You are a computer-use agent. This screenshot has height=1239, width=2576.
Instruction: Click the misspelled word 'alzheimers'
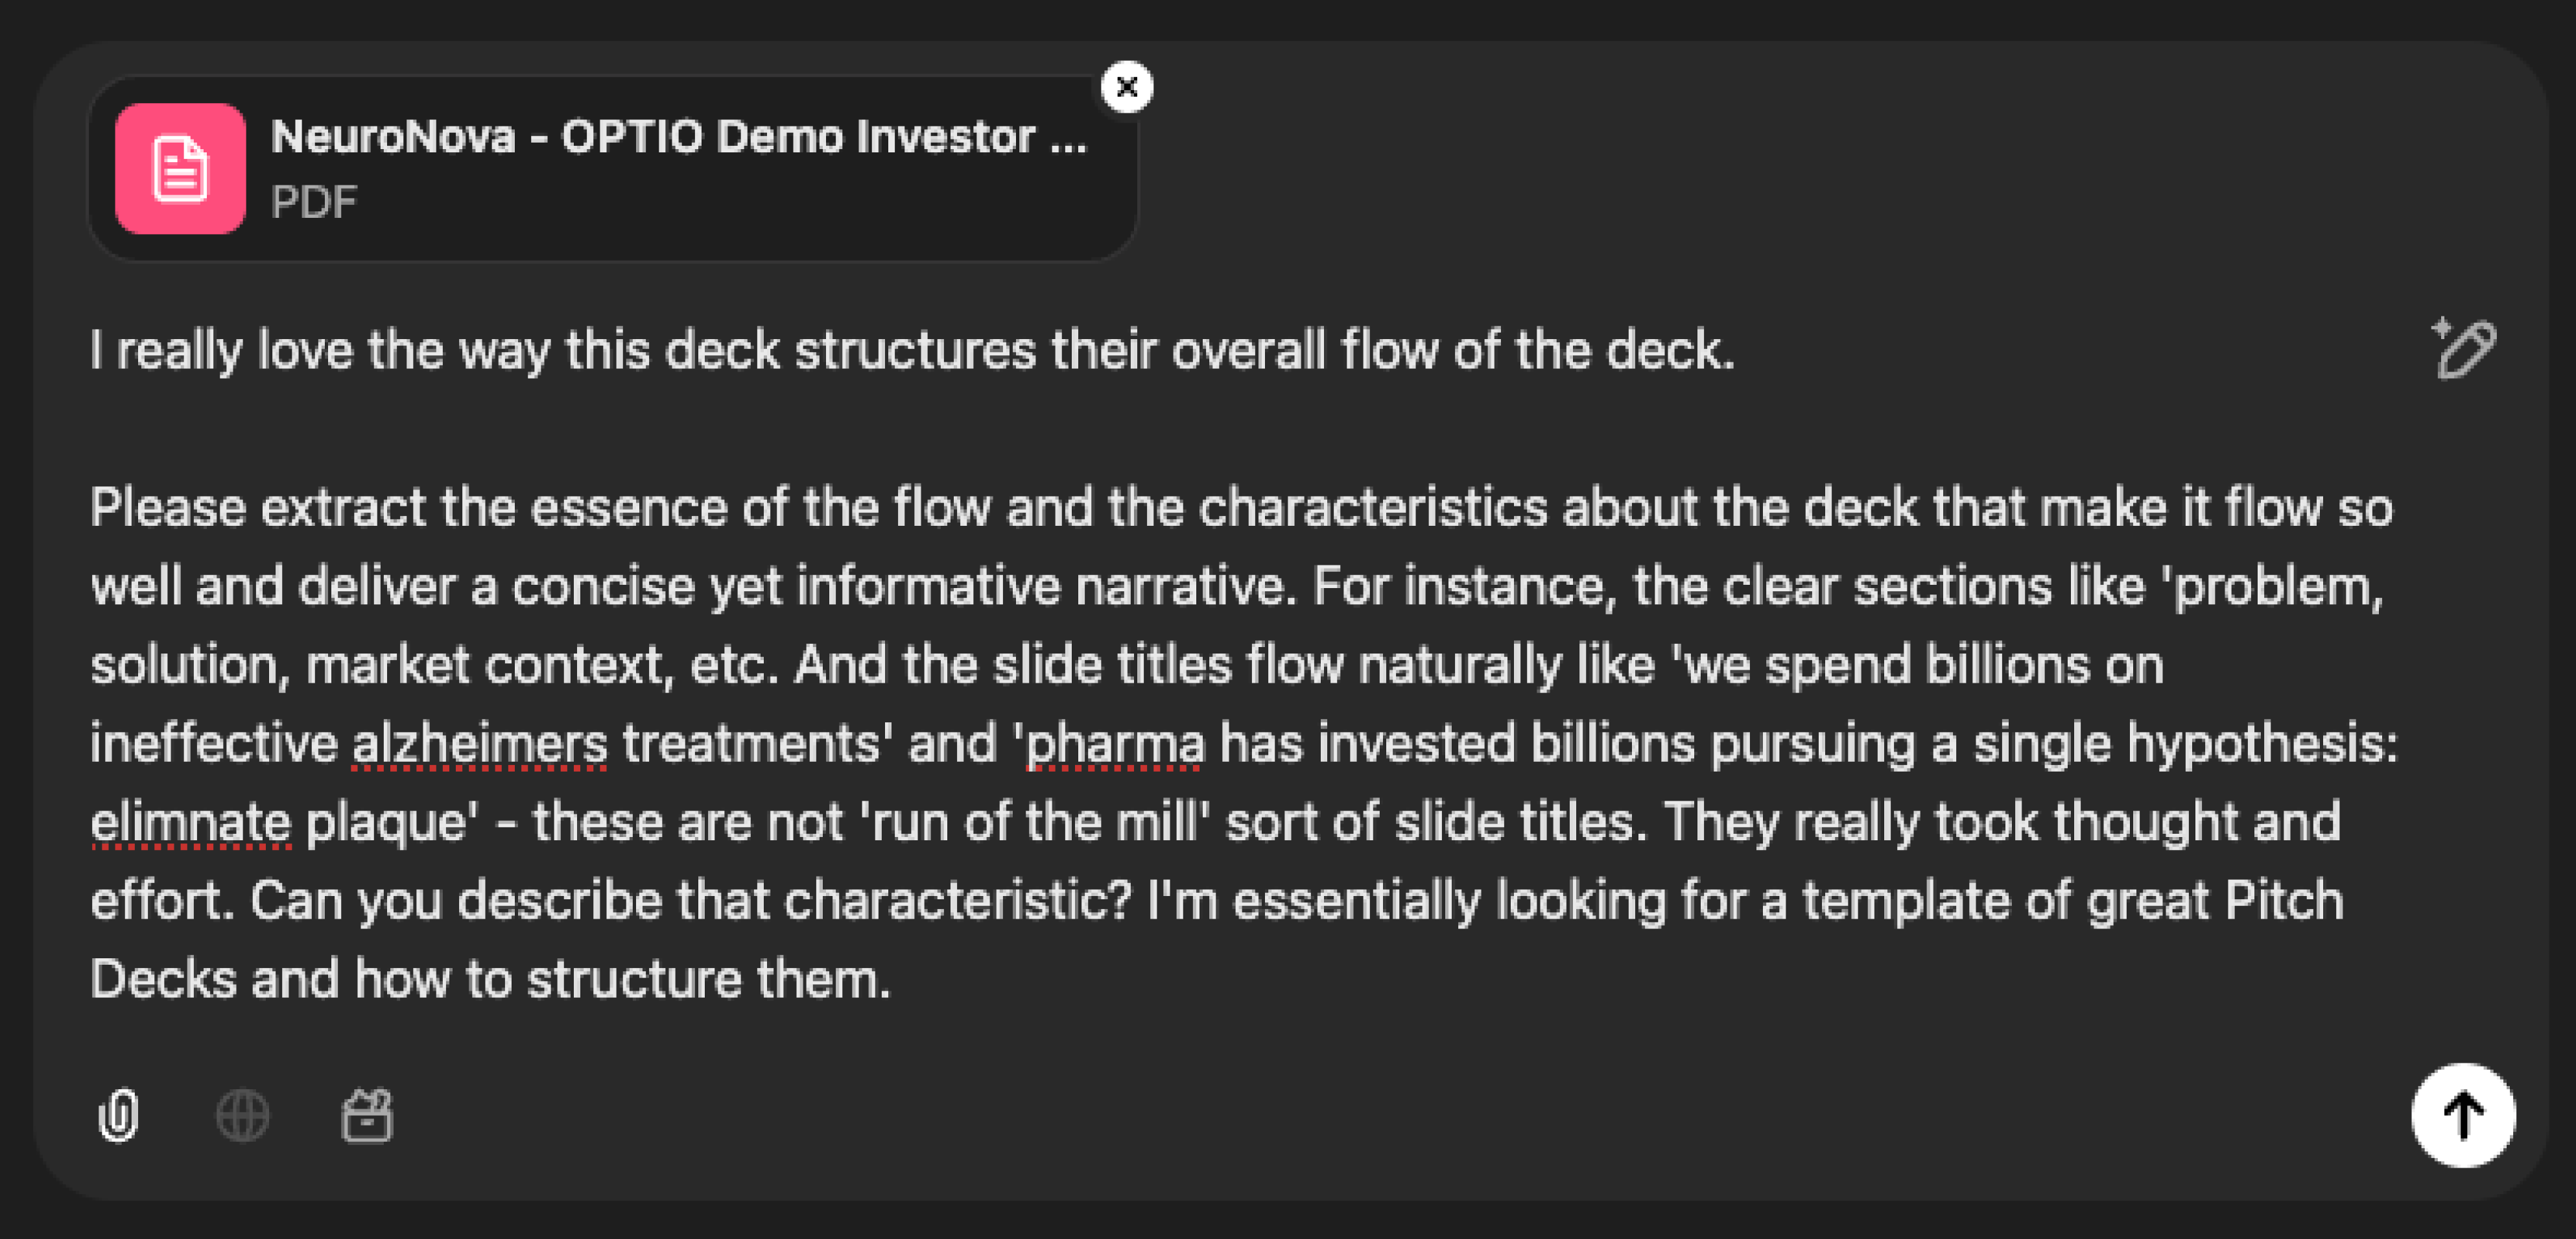pyautogui.click(x=480, y=744)
